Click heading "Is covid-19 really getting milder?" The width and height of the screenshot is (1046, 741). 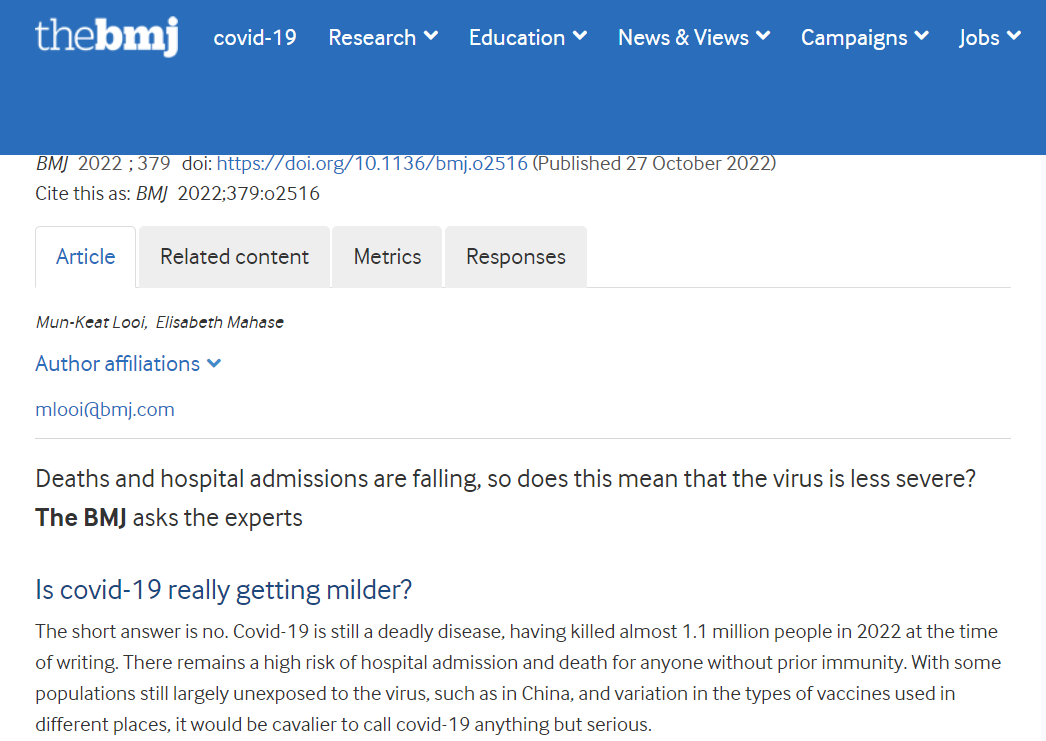224,590
